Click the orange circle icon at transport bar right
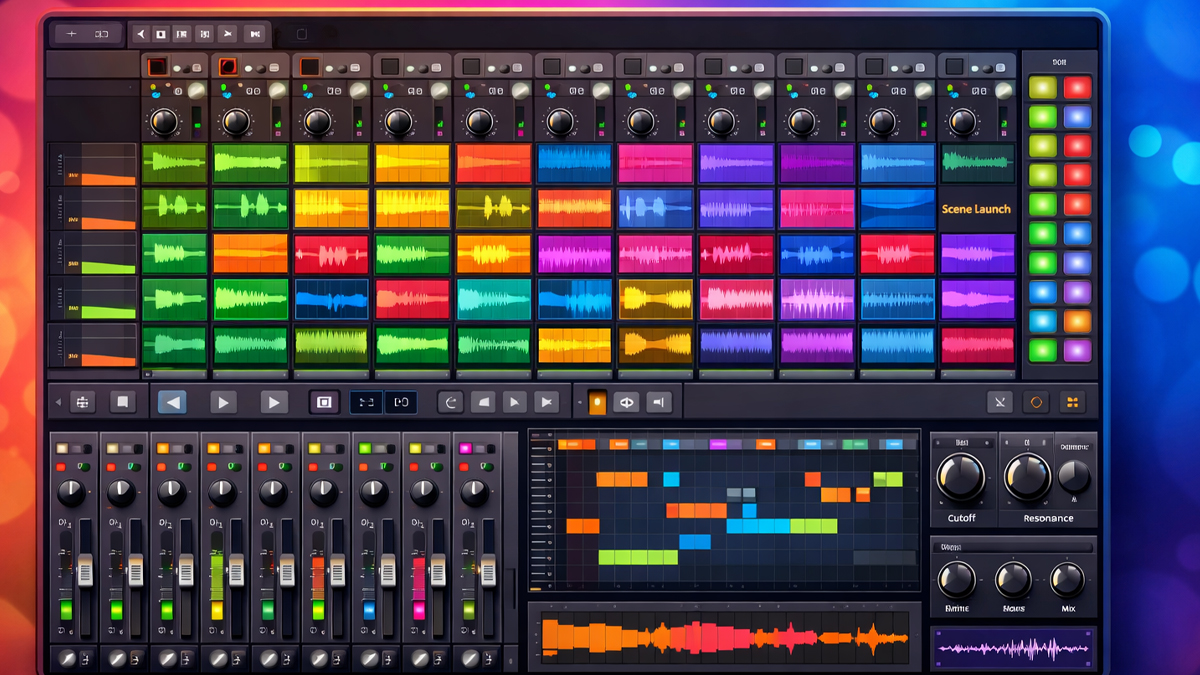The width and height of the screenshot is (1200, 675). [x=1036, y=402]
